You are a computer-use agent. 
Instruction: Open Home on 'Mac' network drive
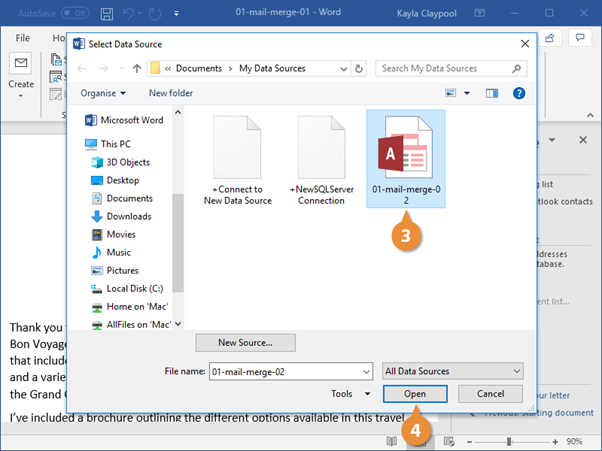[x=130, y=307]
